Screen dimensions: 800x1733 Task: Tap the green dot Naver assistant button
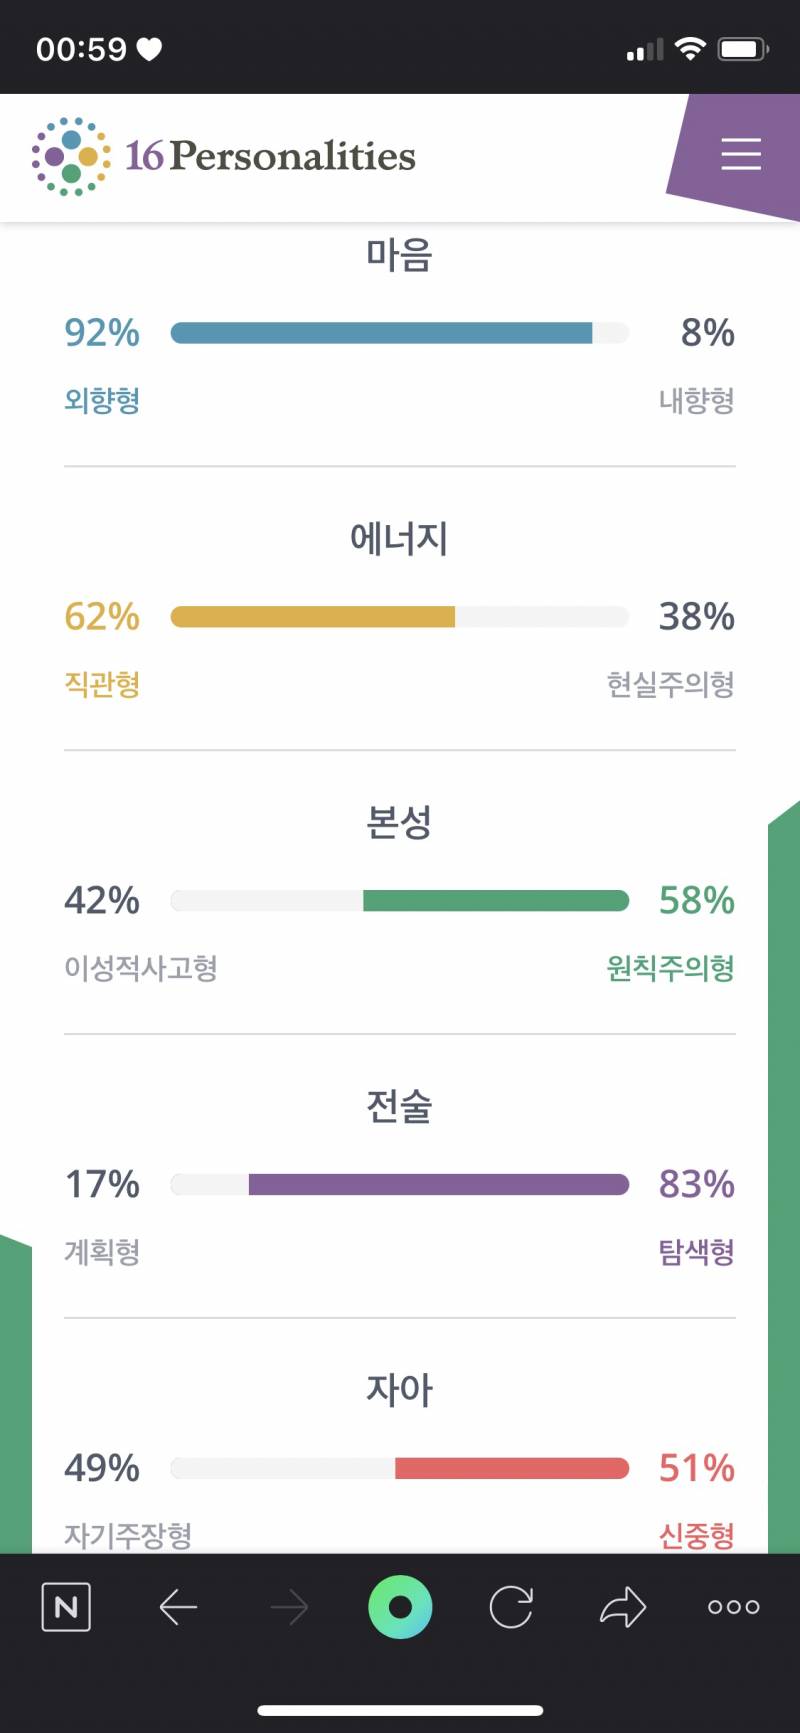point(400,1607)
